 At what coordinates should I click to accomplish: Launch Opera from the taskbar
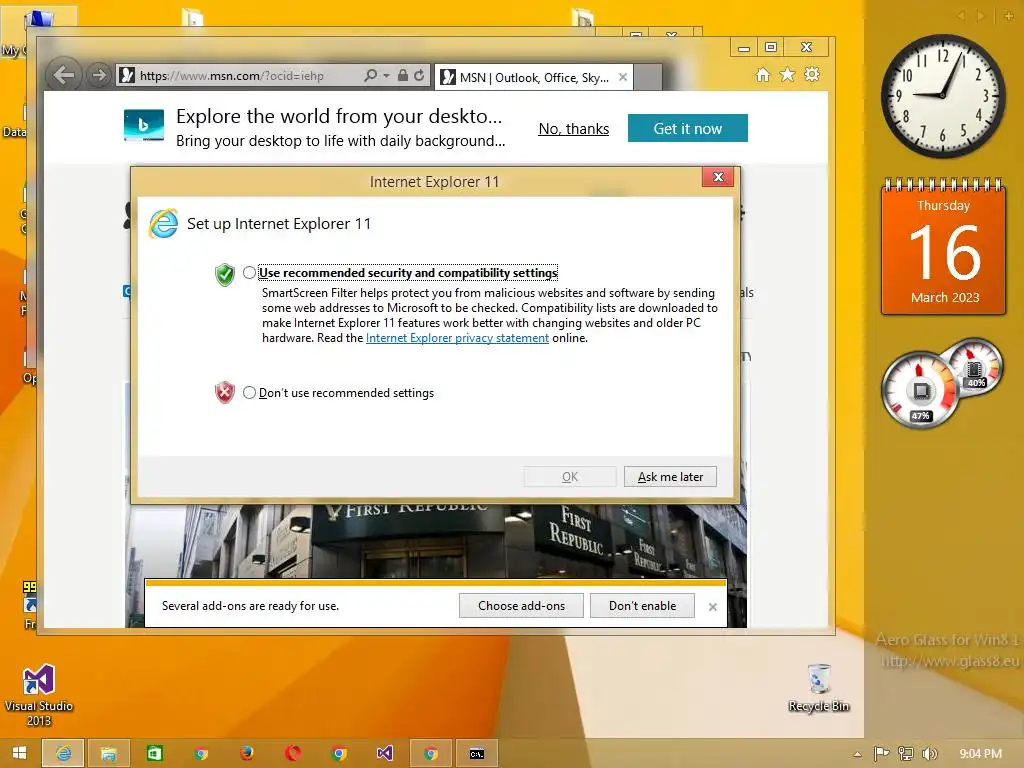pos(293,754)
